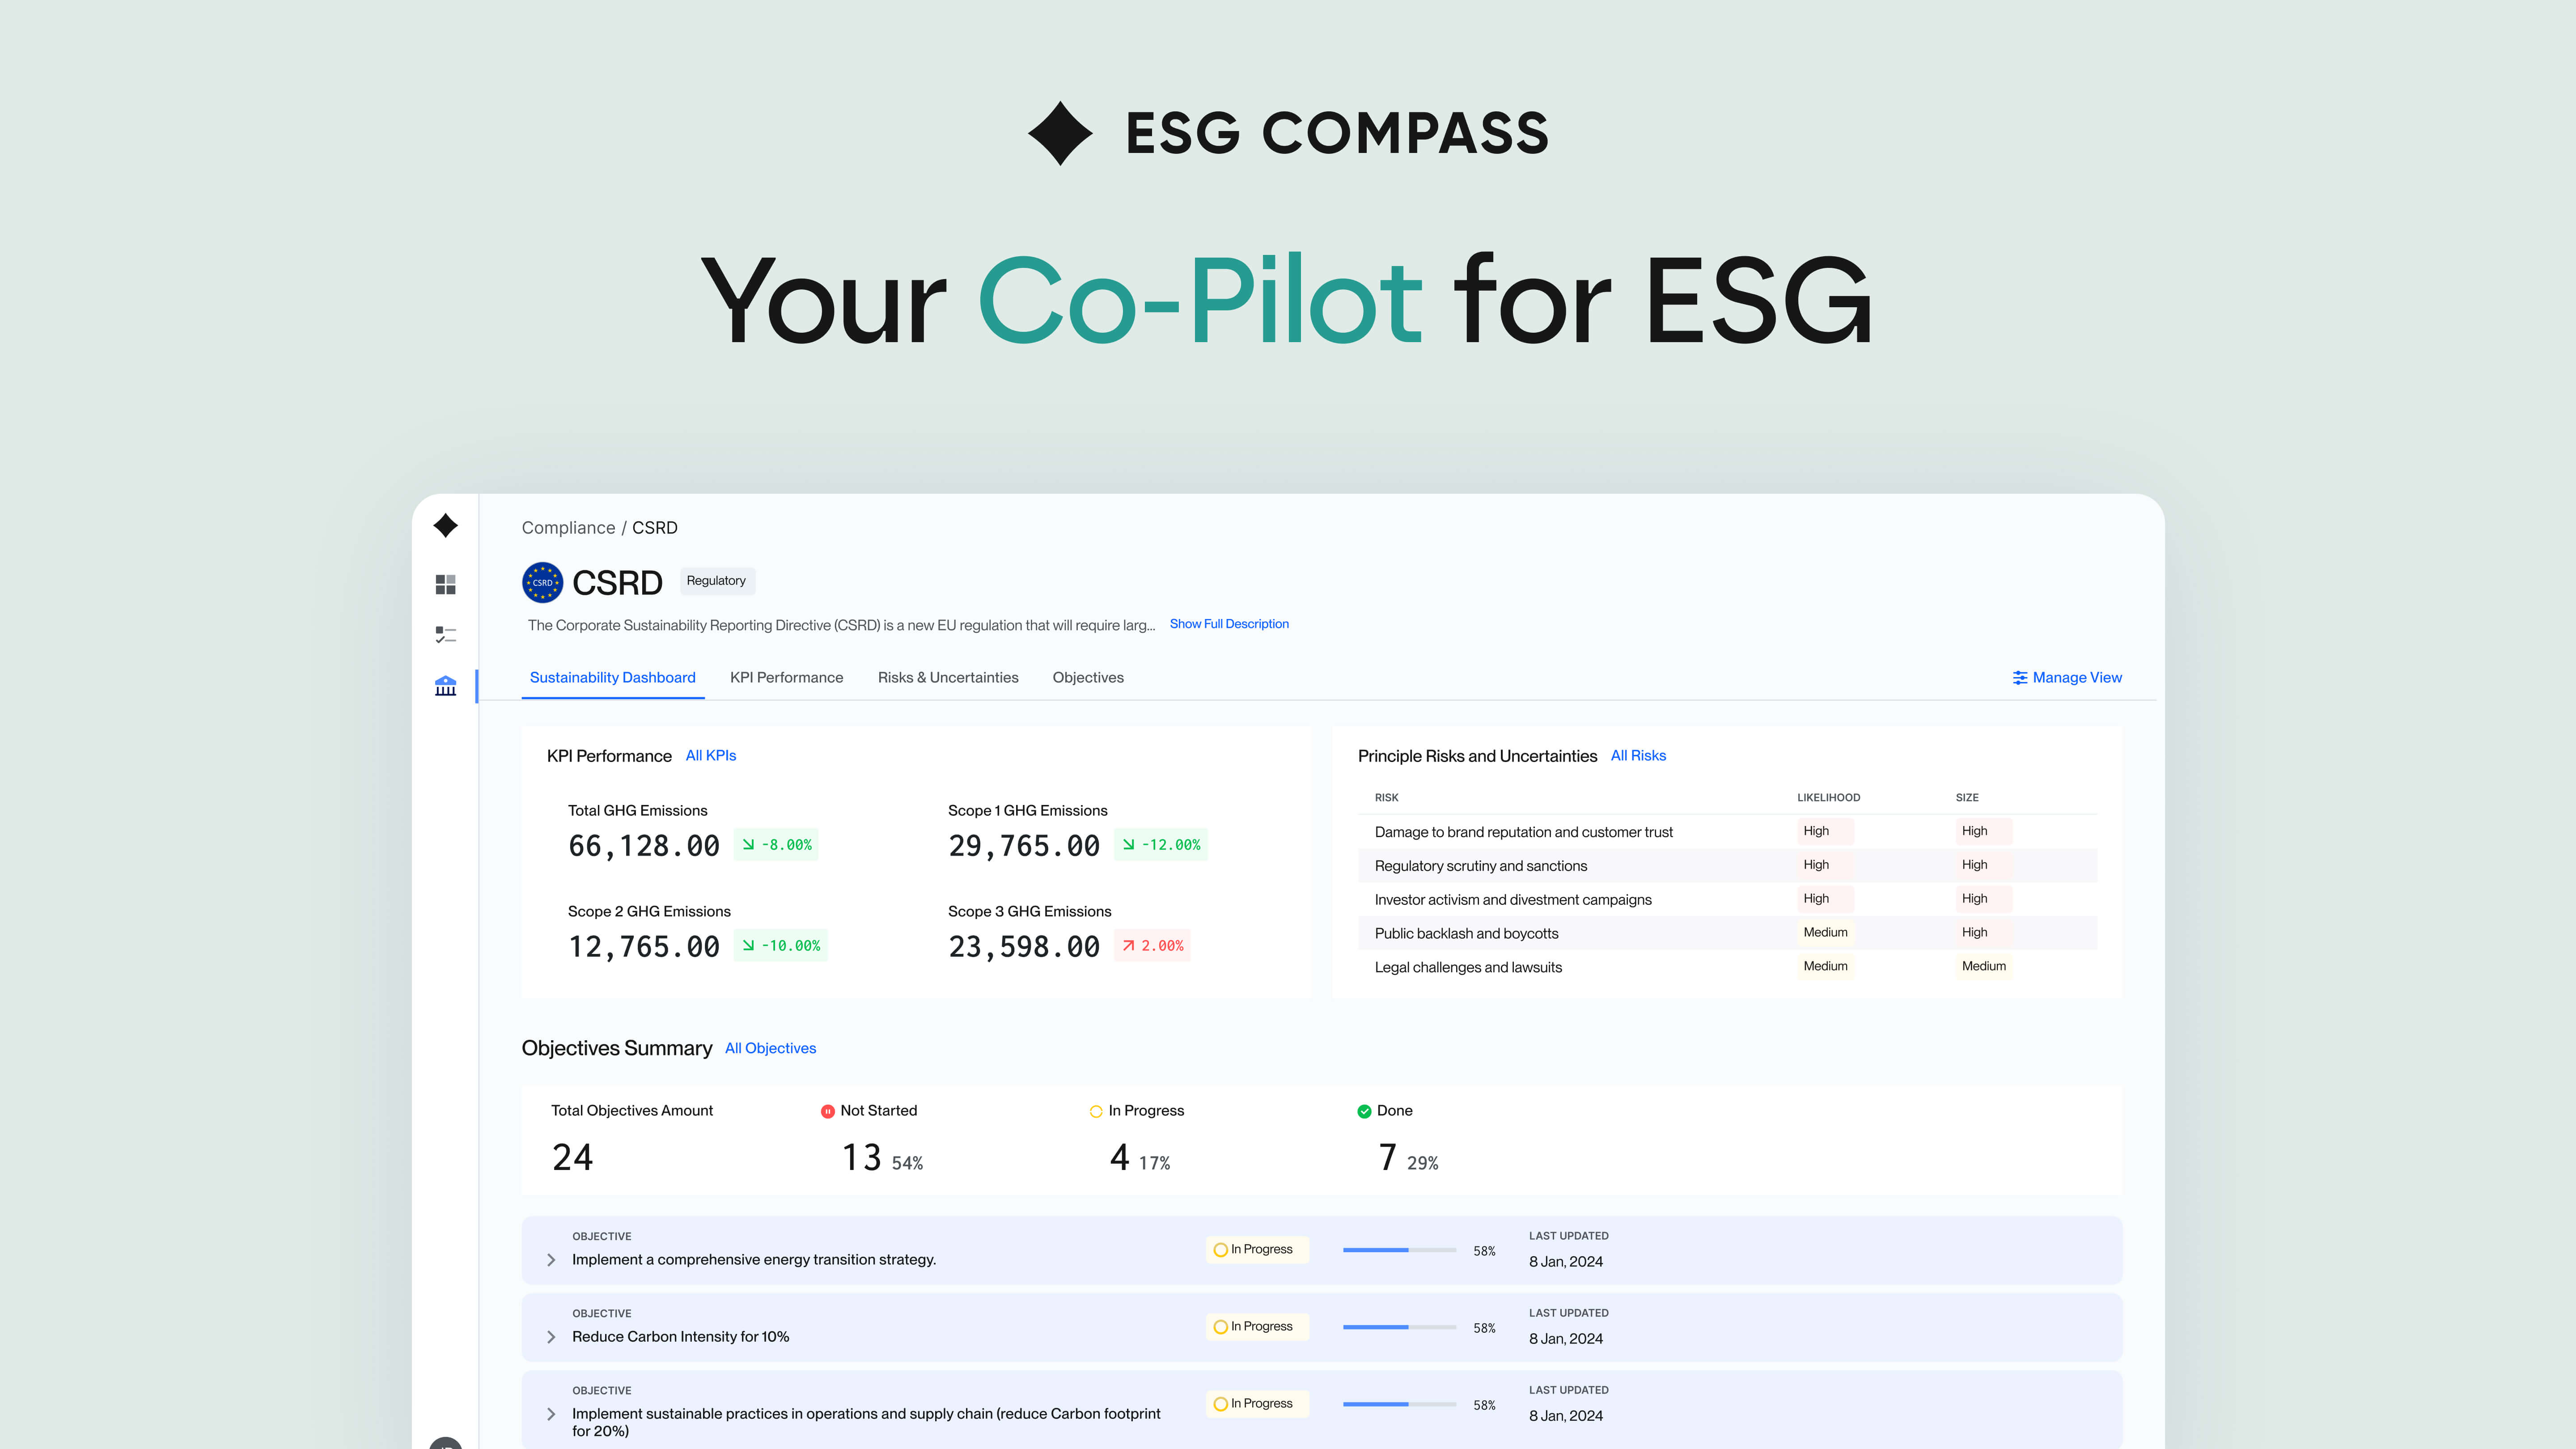Expand the sustainable supply chain objective
This screenshot has height=1449, width=2576.
[551, 1413]
